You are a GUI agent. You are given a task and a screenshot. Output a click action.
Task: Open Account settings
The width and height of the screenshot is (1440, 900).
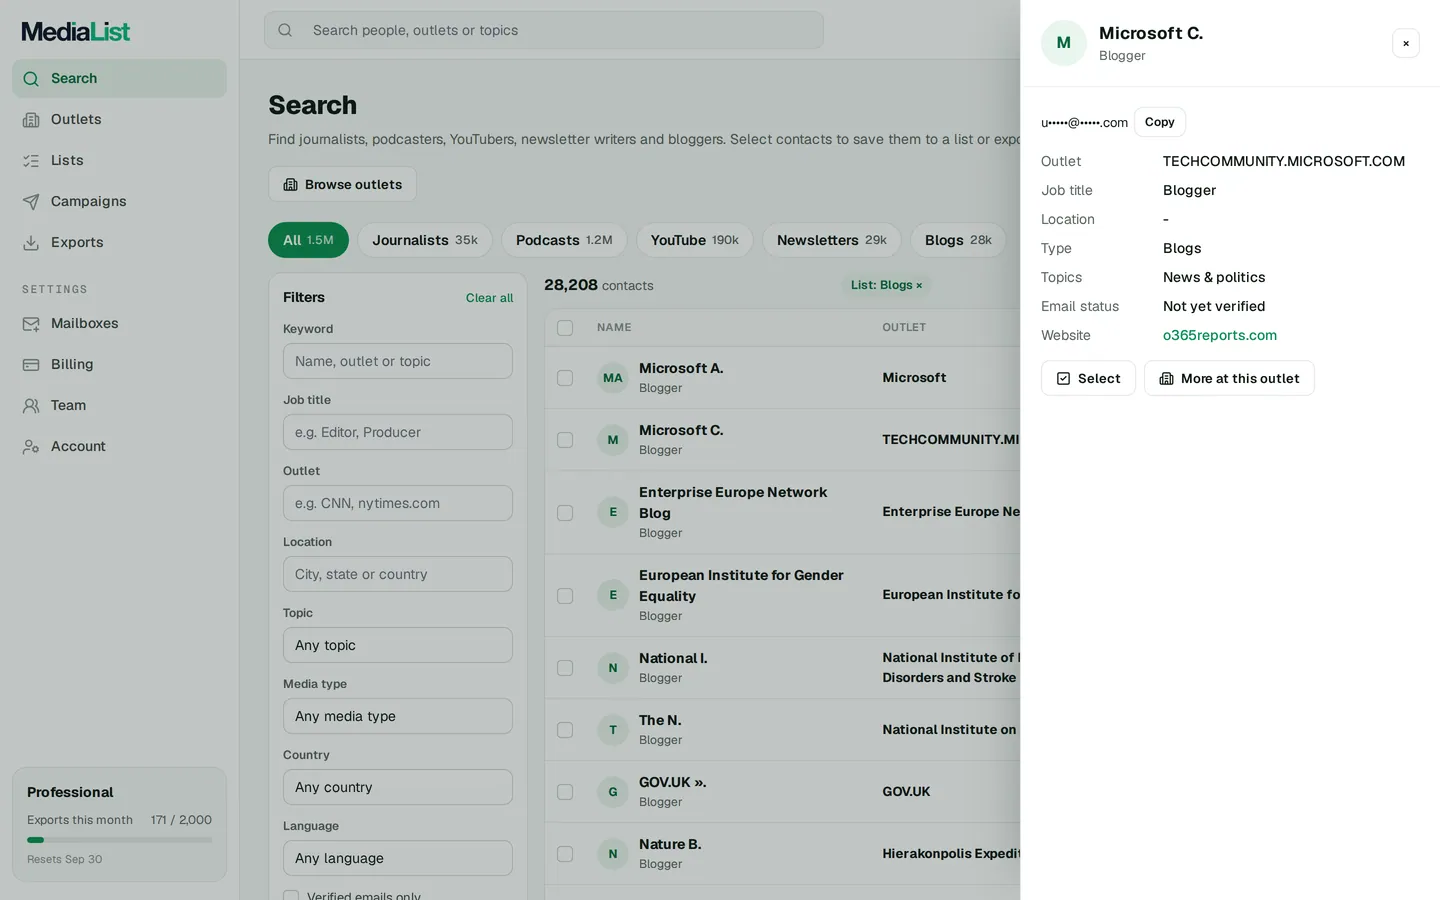tap(119, 446)
